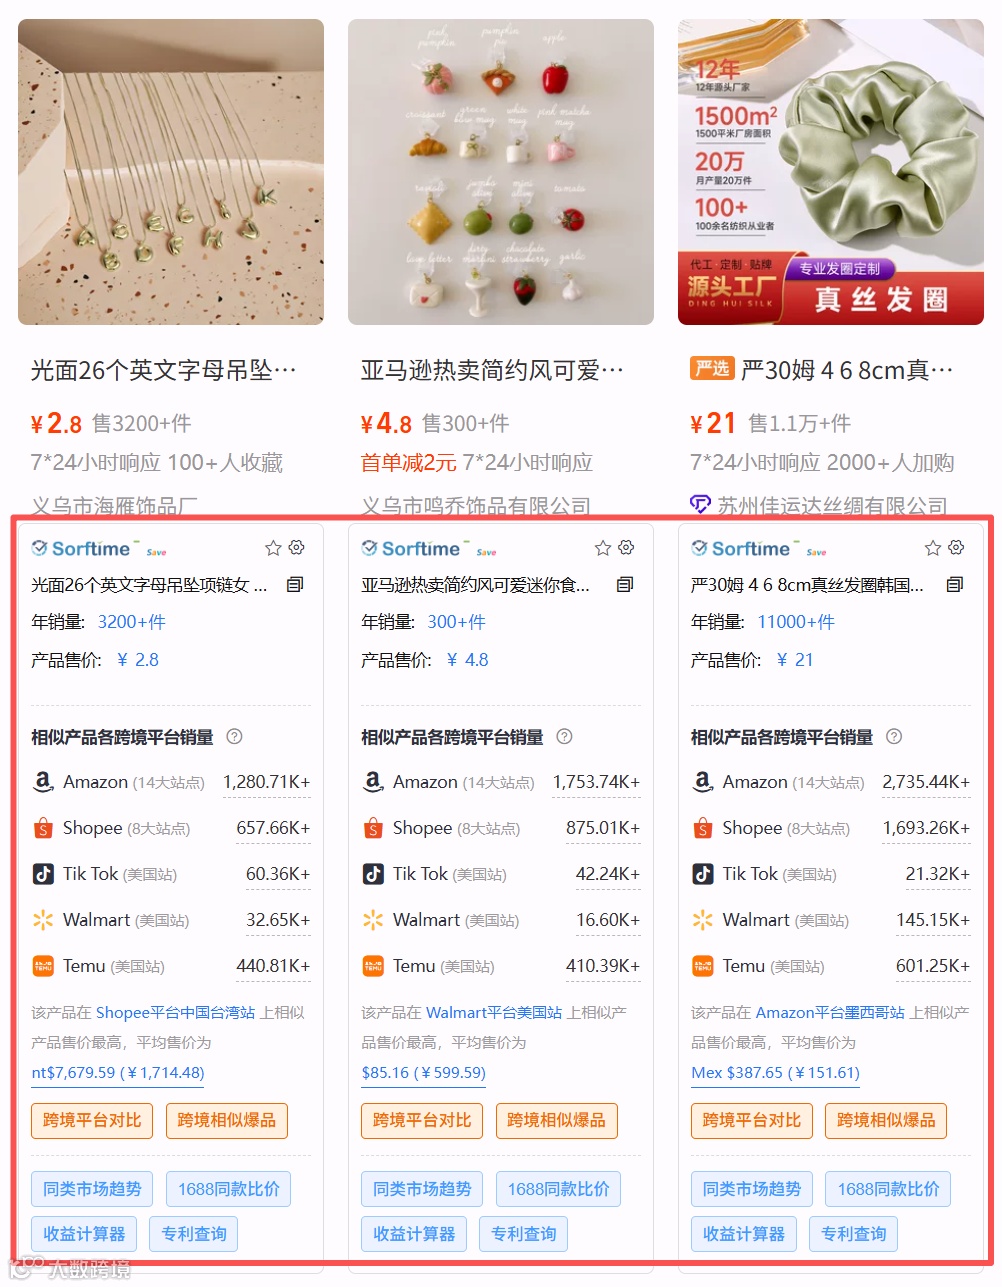
Task: Click the star icon on the second Sorftime card
Action: [x=603, y=548]
